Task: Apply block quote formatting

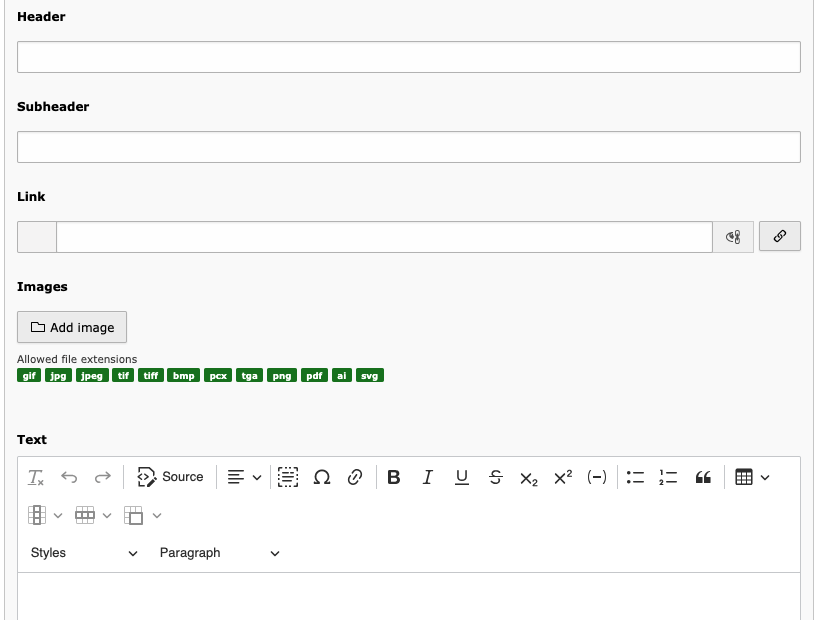Action: (x=703, y=477)
